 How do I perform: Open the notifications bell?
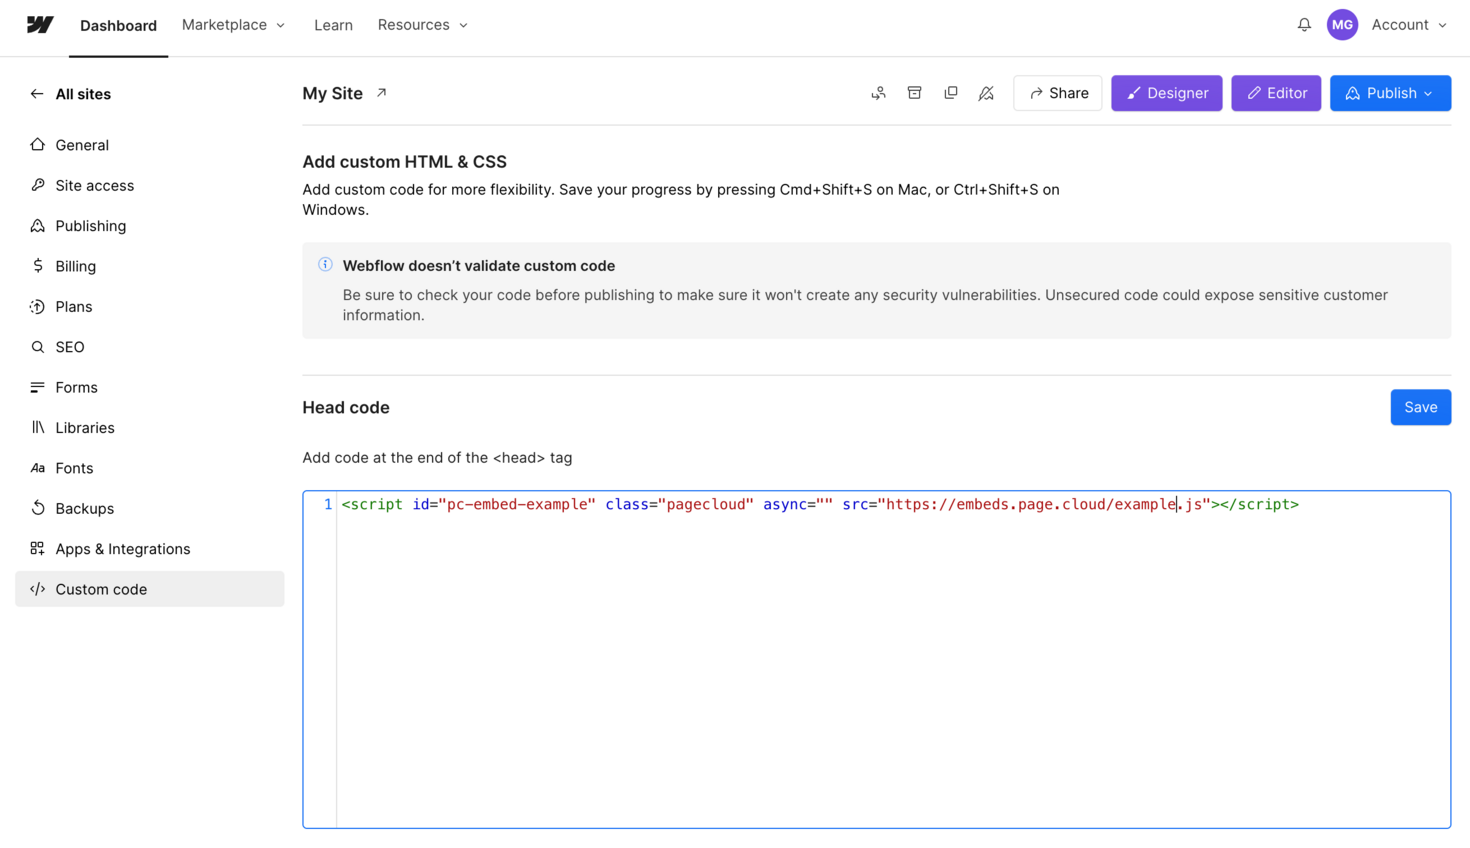coord(1304,24)
